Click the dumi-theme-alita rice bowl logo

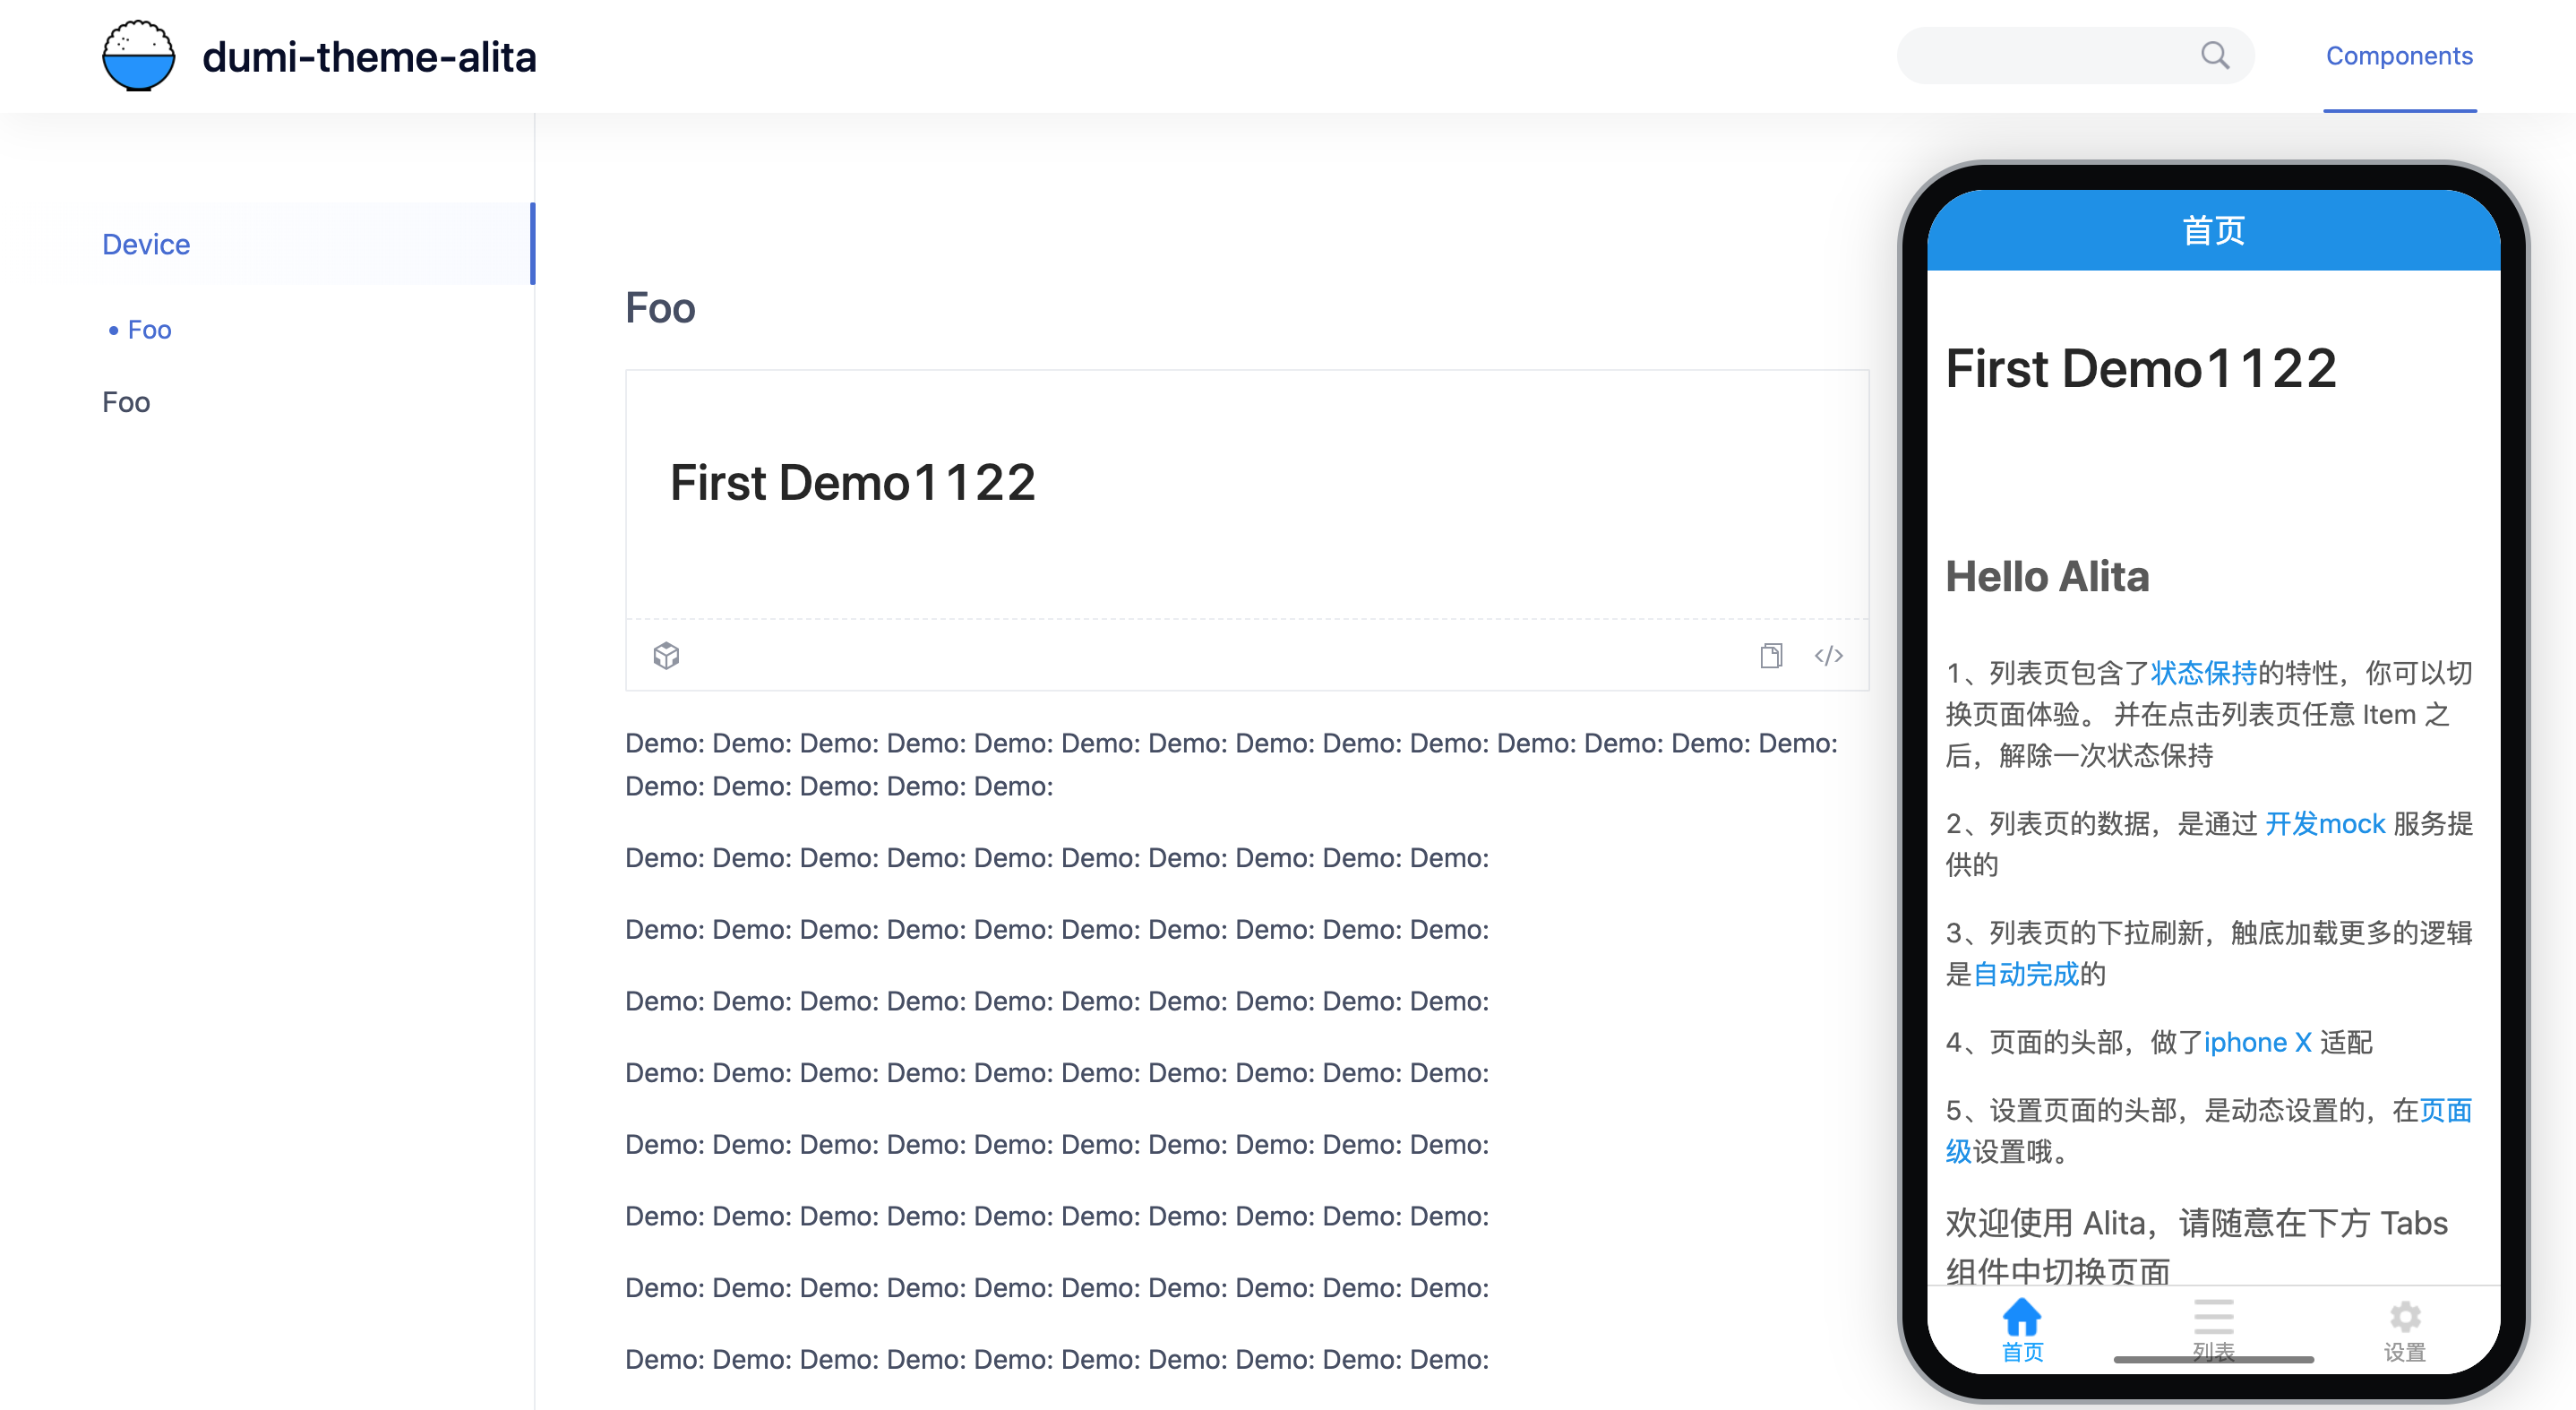[138, 56]
